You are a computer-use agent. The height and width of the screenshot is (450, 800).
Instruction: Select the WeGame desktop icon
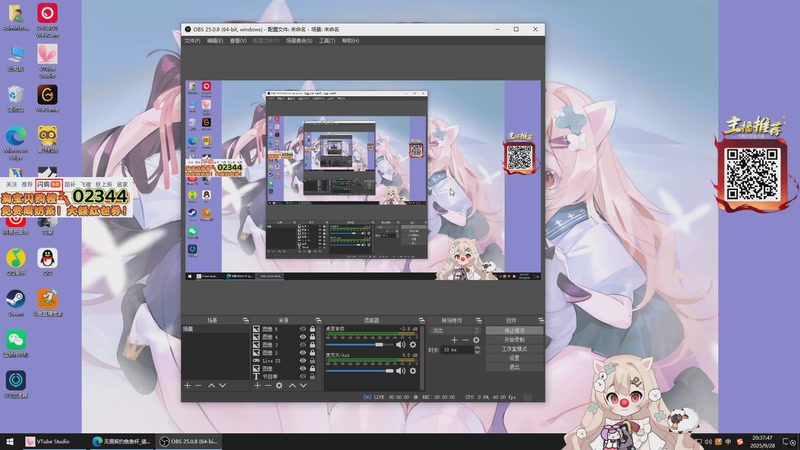click(47, 98)
